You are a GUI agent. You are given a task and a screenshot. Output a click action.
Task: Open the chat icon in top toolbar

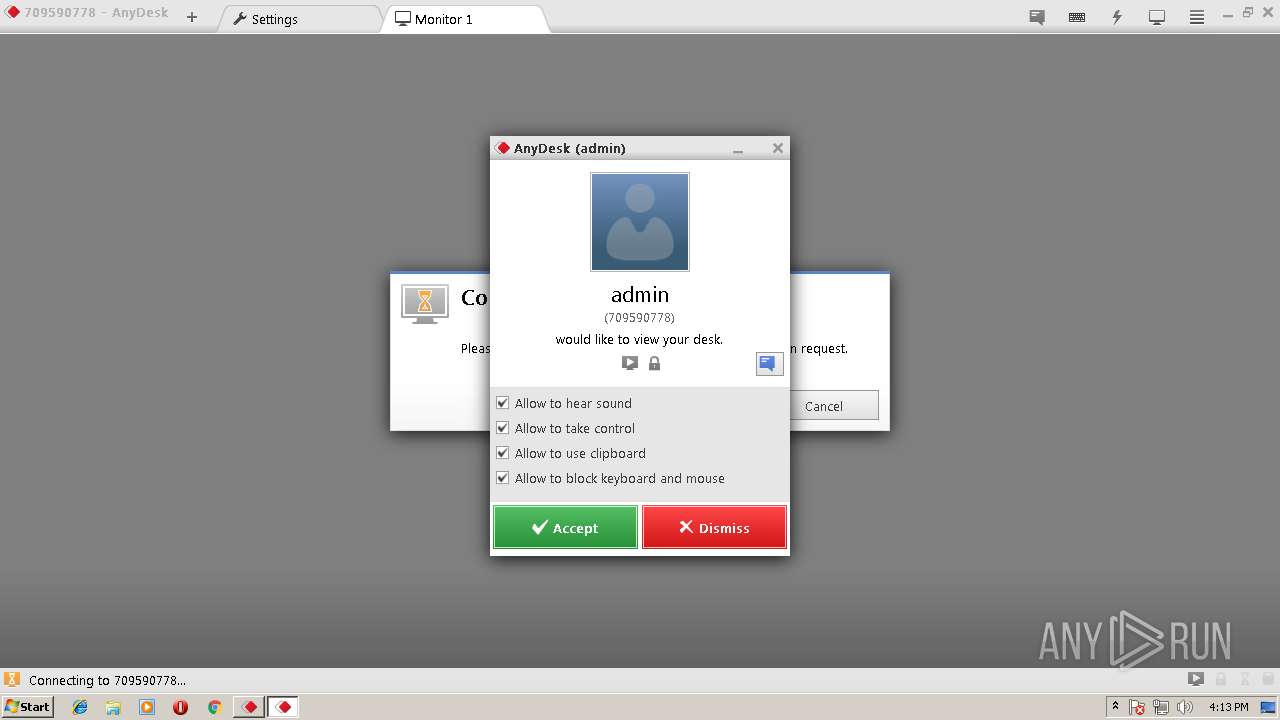1037,18
